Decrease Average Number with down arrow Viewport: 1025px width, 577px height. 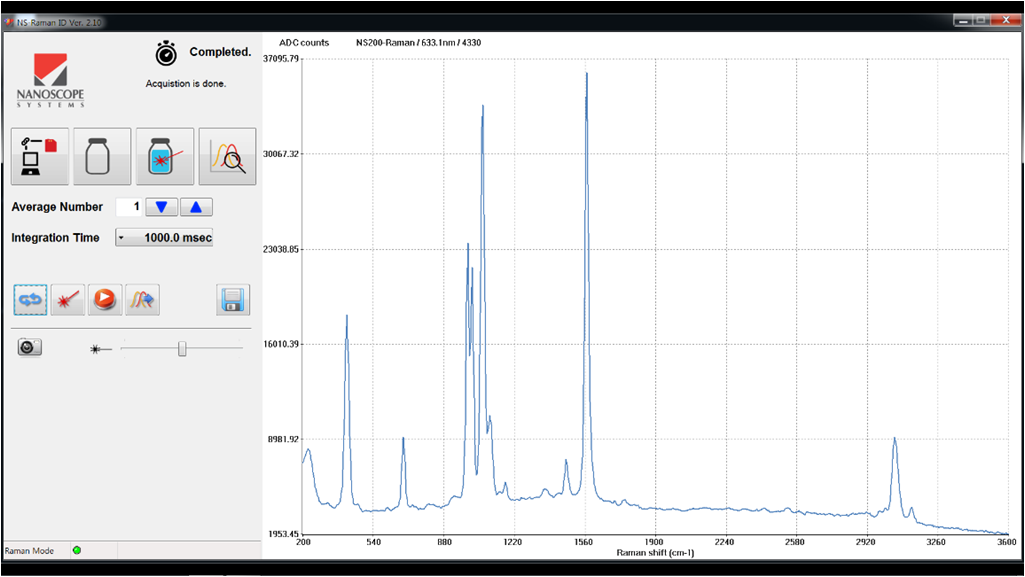point(162,207)
